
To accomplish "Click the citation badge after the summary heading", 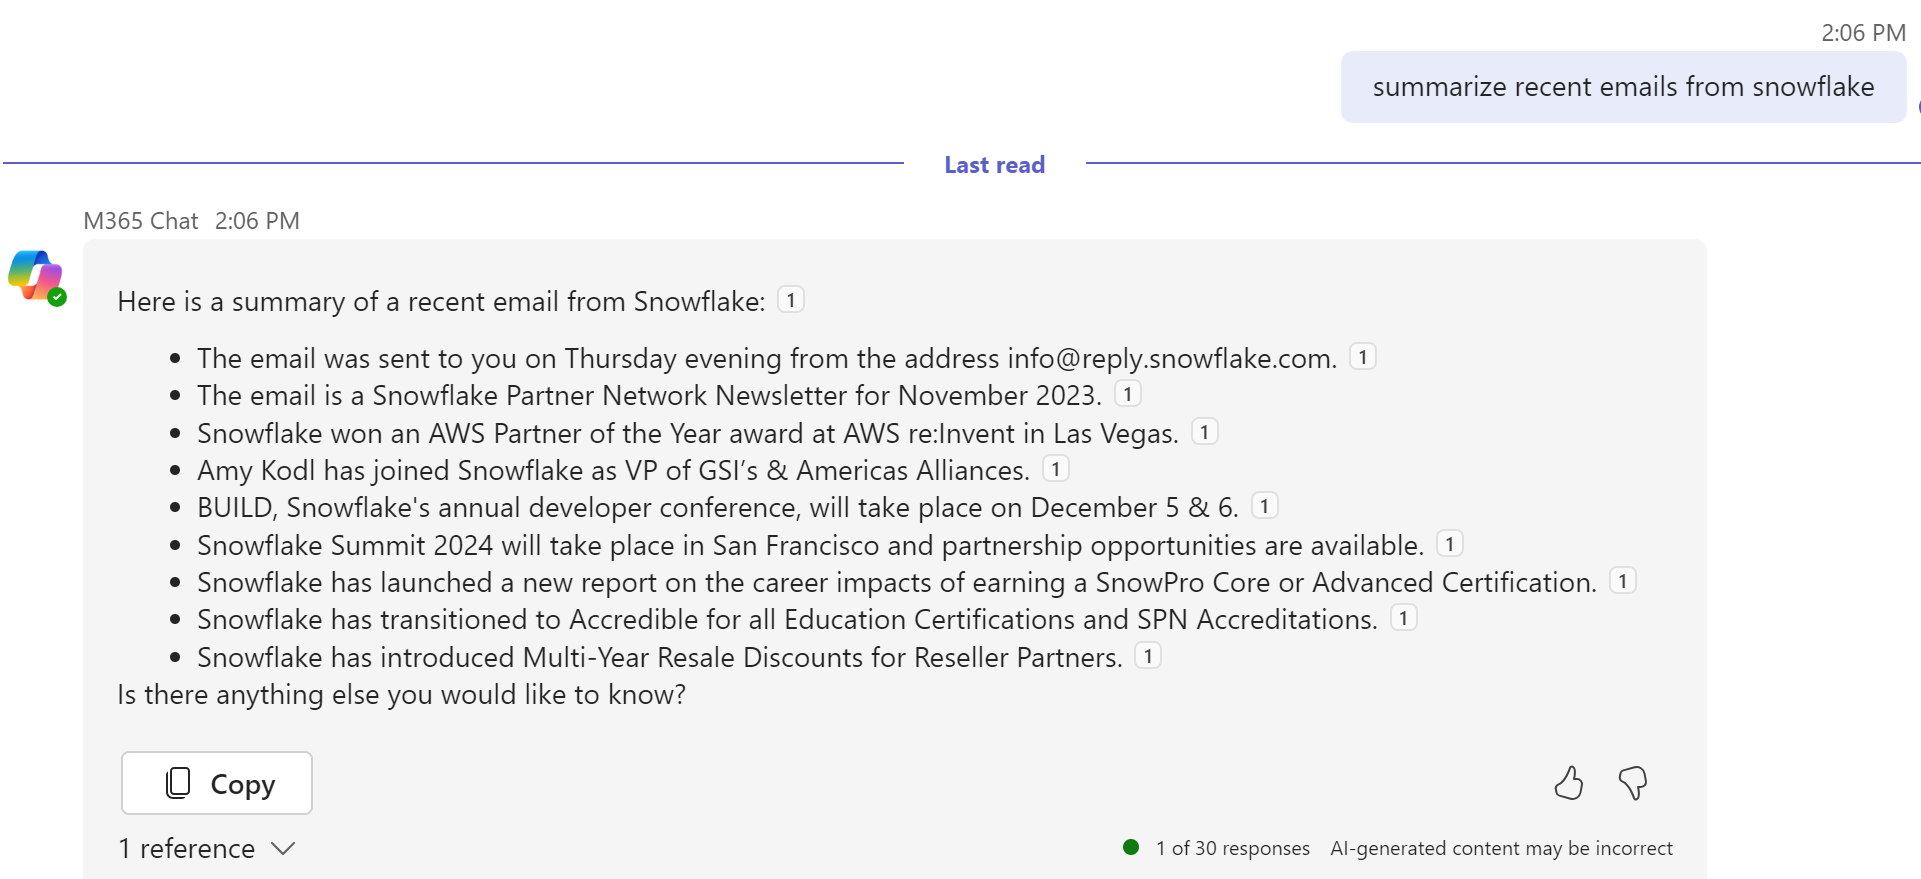I will tap(791, 300).
